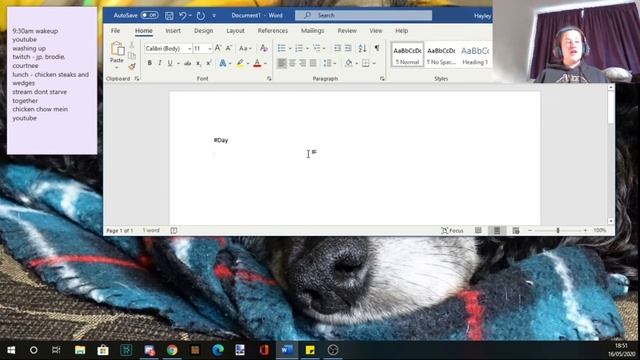Click the 100% zoom level

coord(600,231)
